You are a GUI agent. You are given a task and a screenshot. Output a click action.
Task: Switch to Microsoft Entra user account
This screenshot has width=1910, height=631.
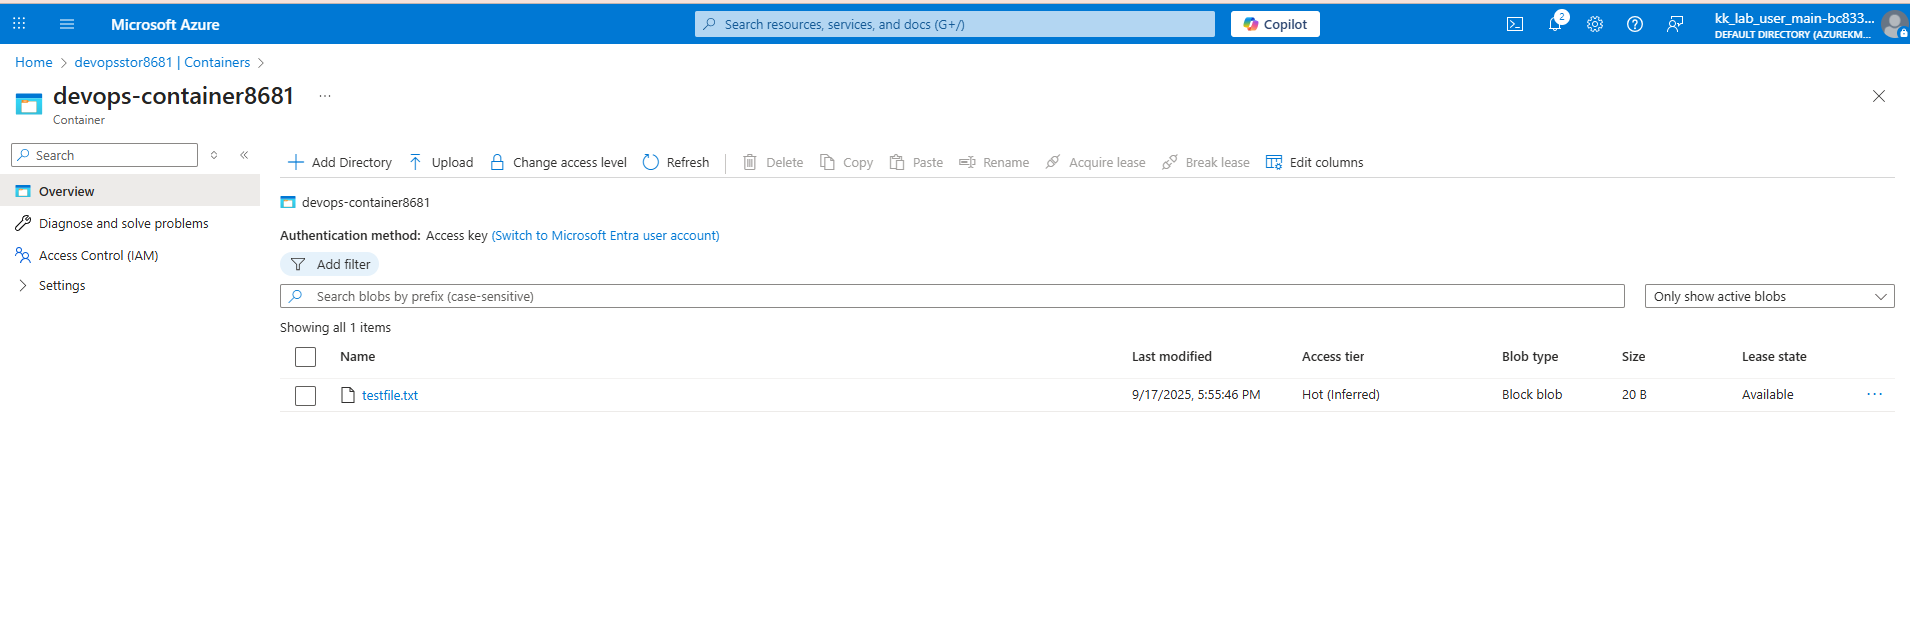pyautogui.click(x=606, y=235)
